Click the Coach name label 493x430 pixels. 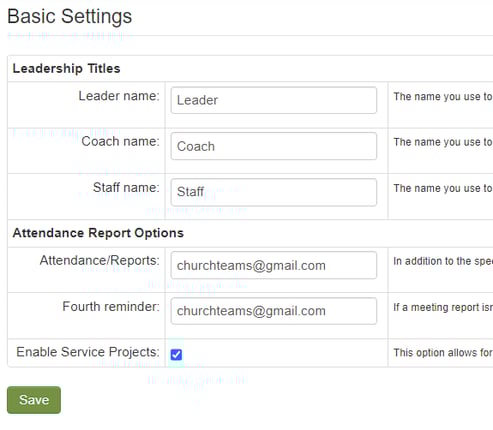tap(120, 141)
